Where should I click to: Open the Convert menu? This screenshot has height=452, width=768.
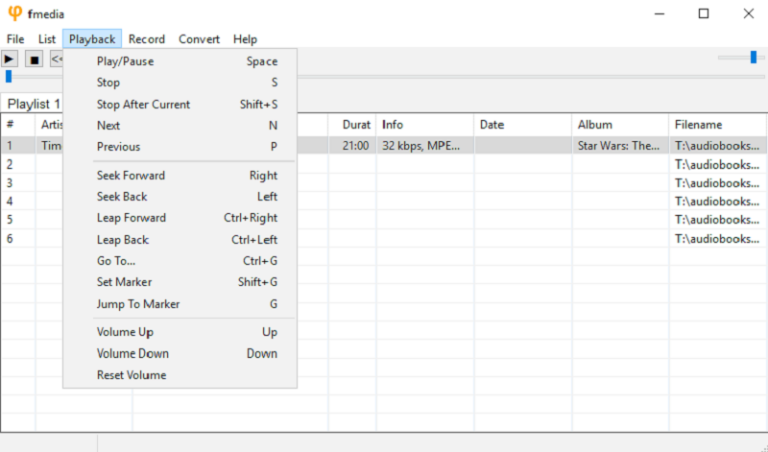199,39
